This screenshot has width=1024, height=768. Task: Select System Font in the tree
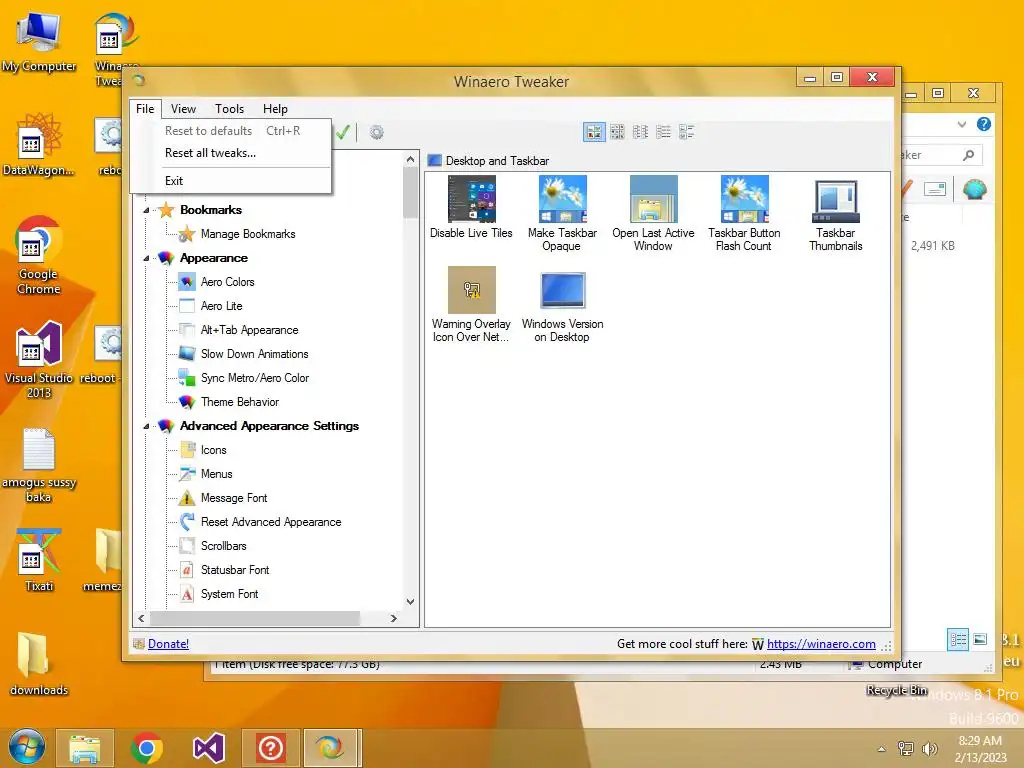point(229,594)
